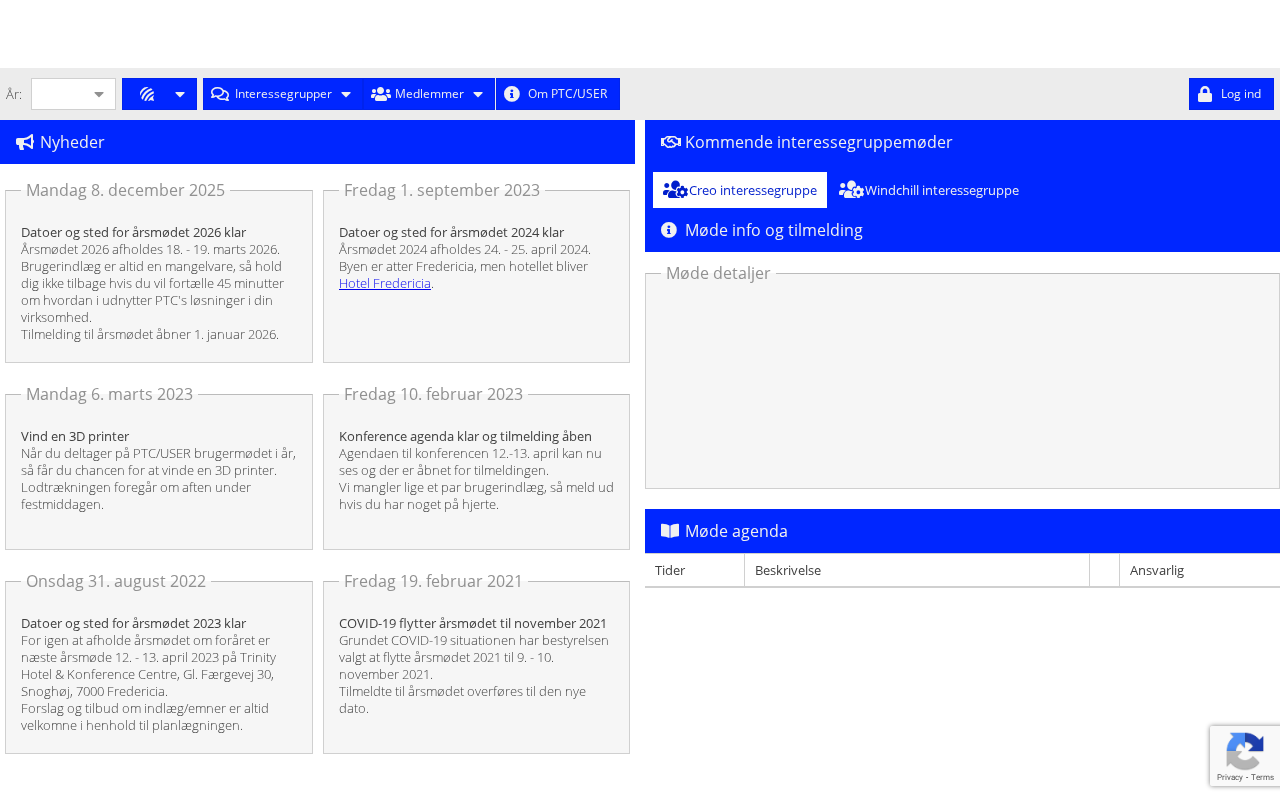The image size is (1280, 800).
Task: Click the Beskrivelse column header
Action: click(917, 570)
